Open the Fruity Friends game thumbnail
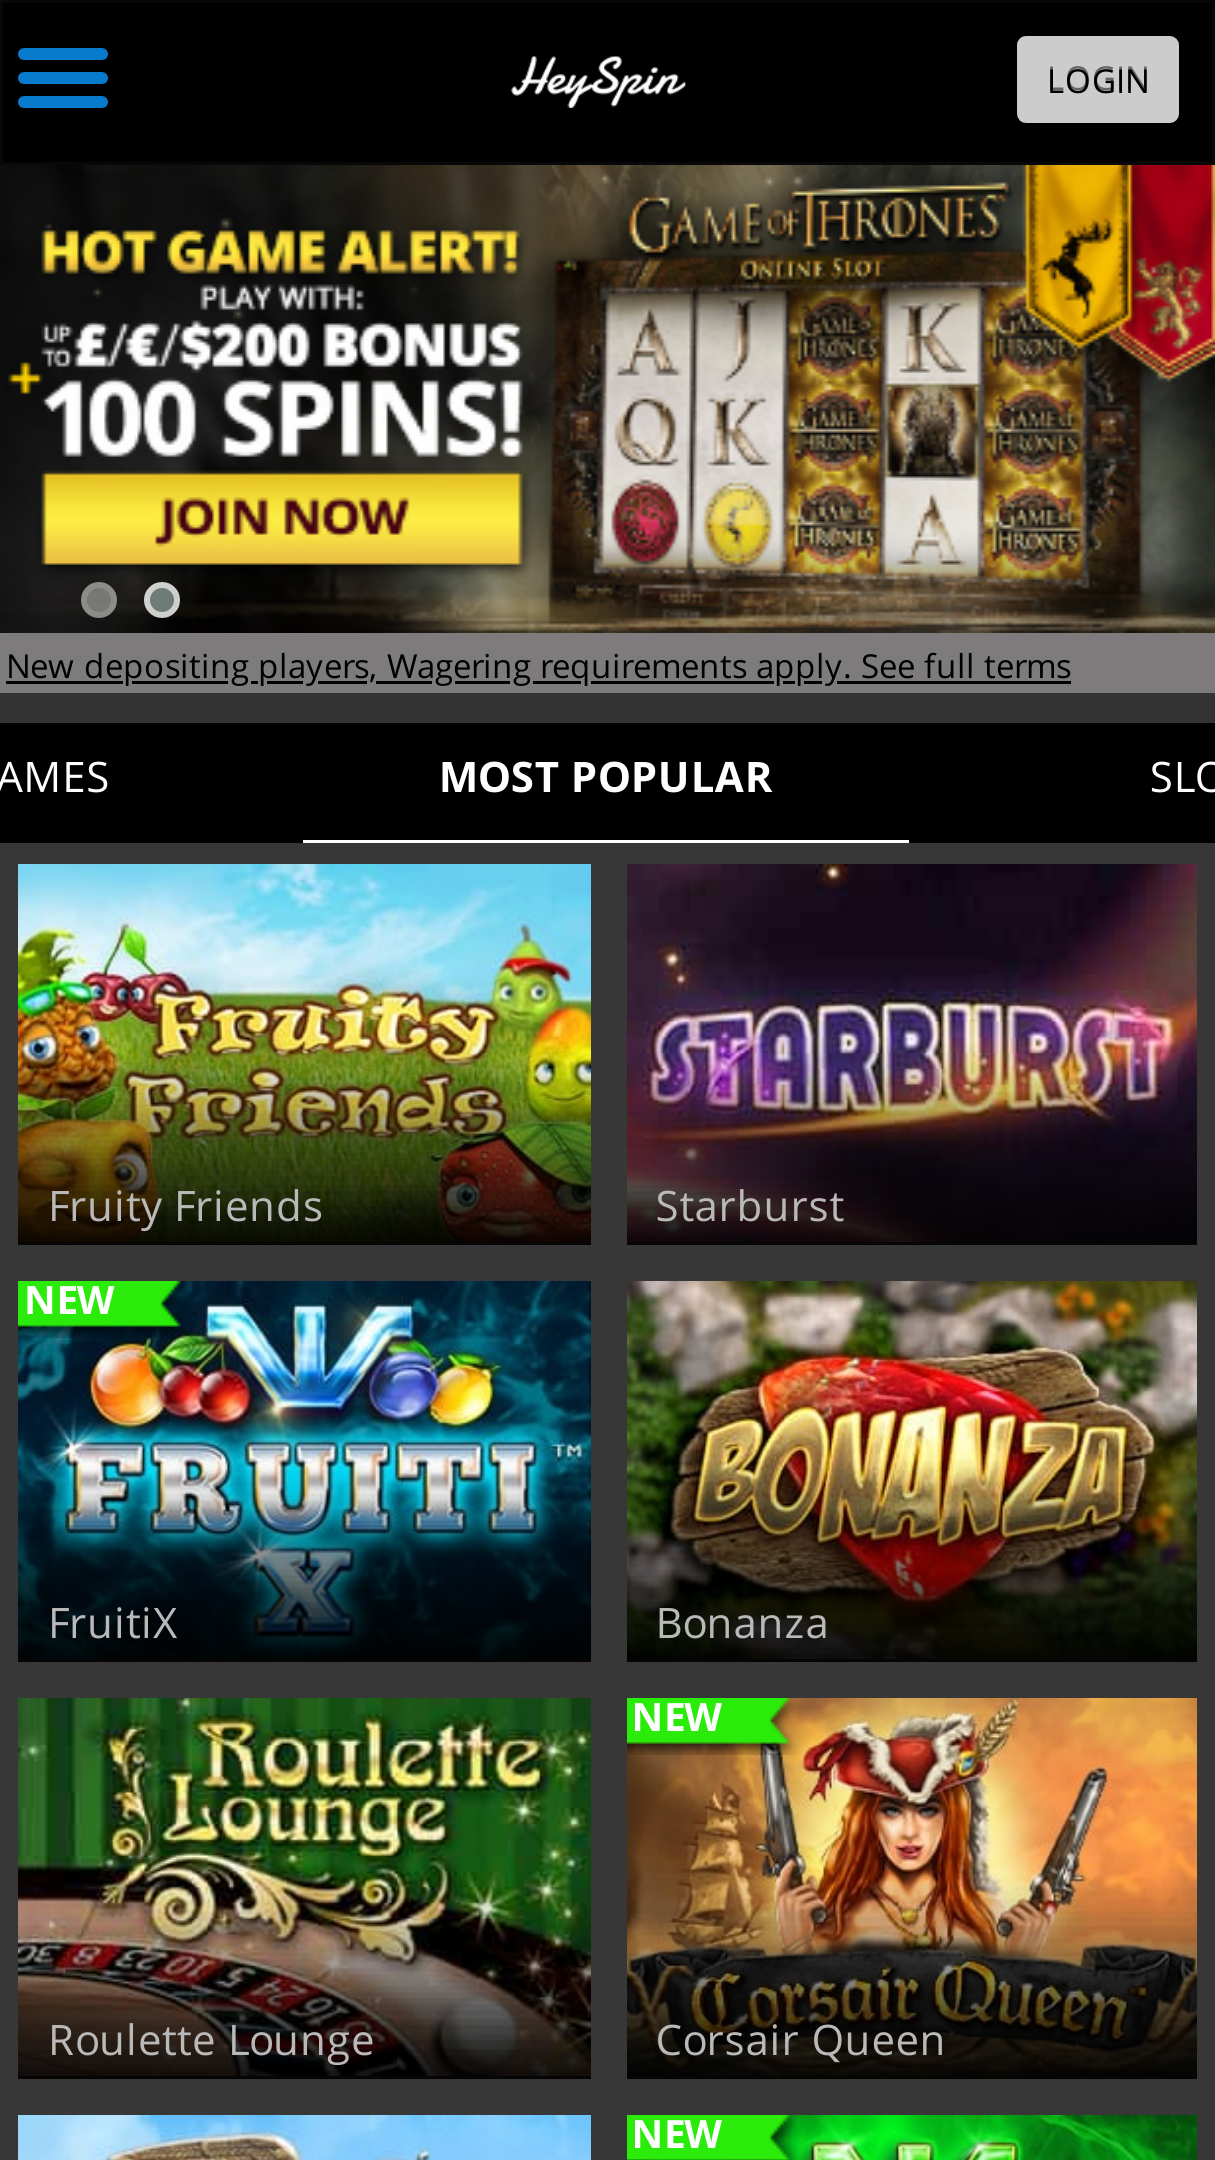1215x2160 pixels. pyautogui.click(x=304, y=1054)
